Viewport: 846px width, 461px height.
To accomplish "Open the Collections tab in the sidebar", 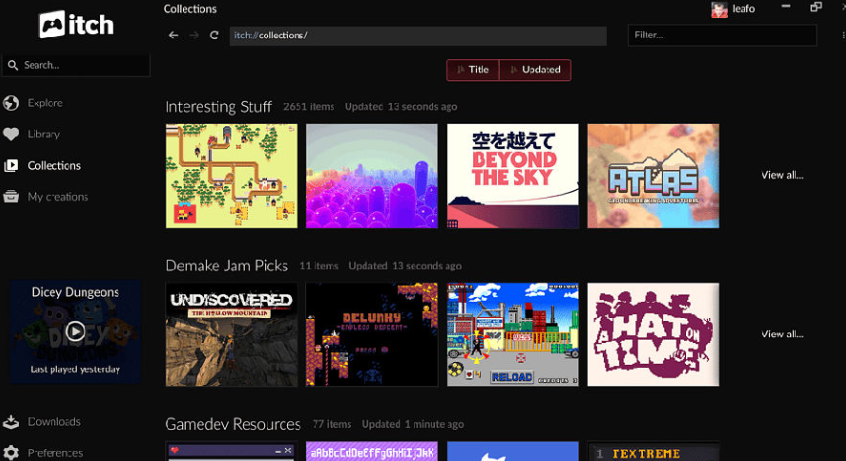I will click(x=54, y=165).
